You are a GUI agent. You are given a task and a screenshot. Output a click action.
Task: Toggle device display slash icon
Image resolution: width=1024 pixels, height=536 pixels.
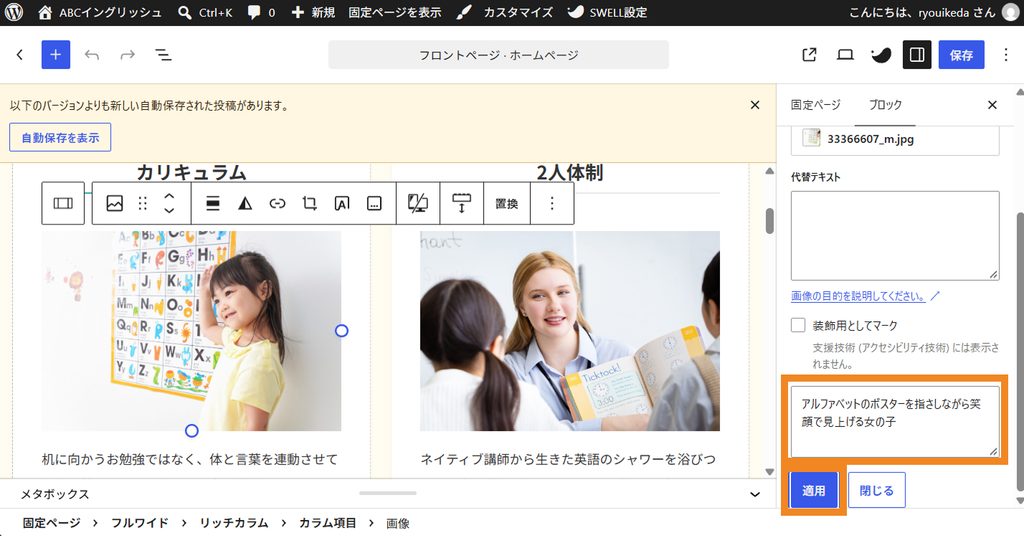pyautogui.click(x=418, y=204)
